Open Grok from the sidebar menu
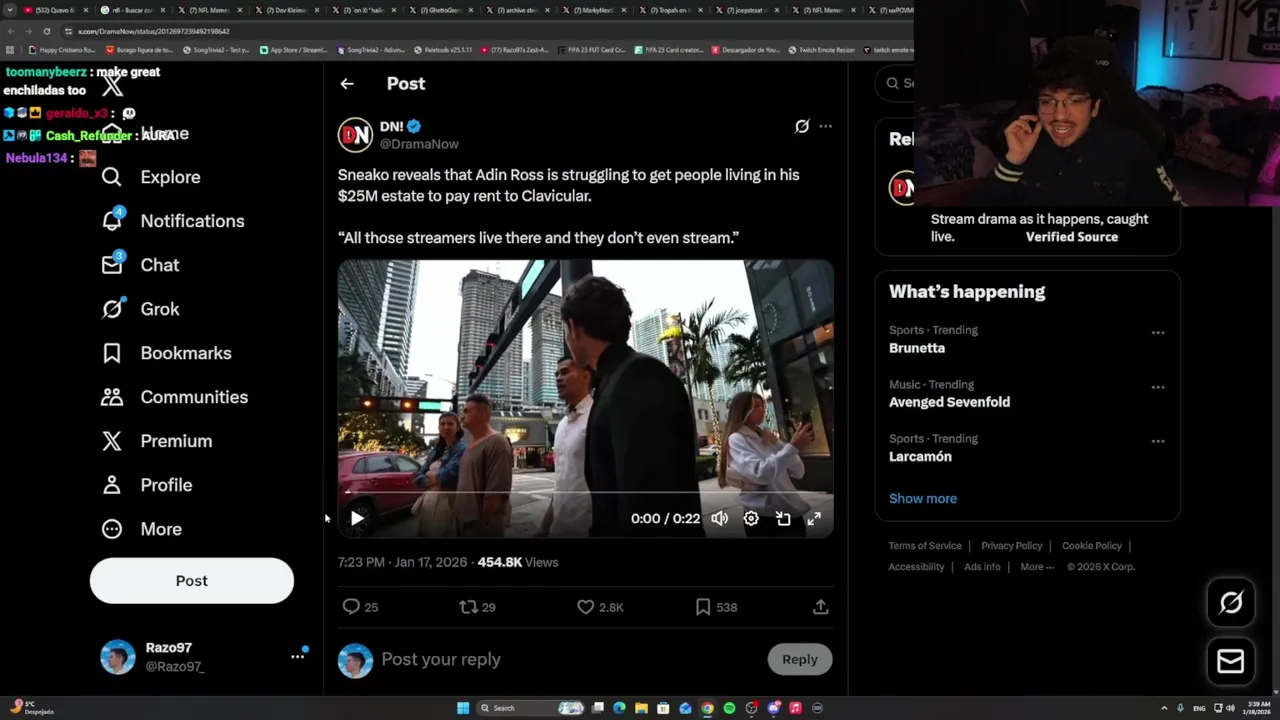Screen dimensions: 1280x720 pos(140,309)
